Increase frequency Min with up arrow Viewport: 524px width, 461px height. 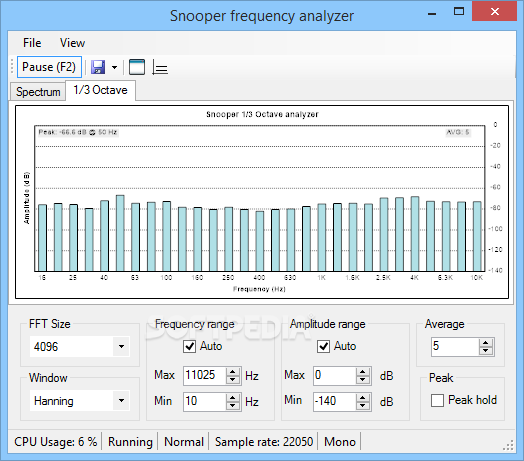233,397
